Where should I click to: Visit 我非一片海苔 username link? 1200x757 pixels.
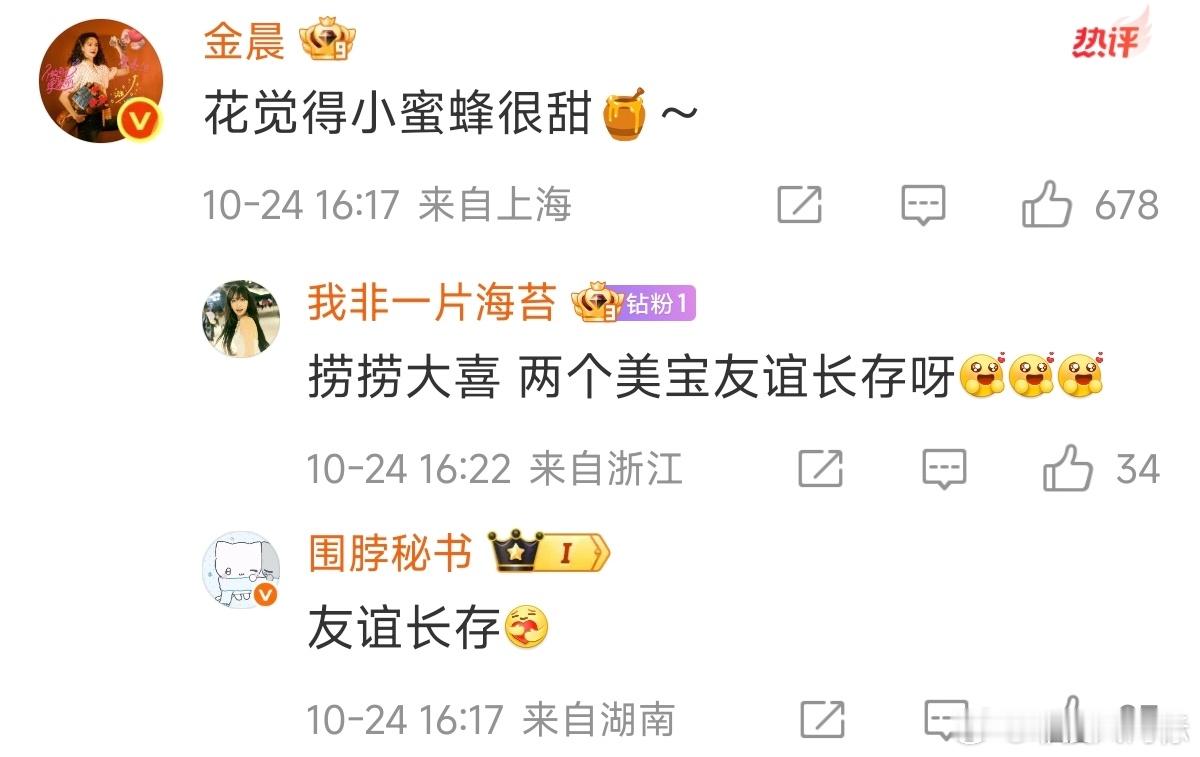click(x=431, y=302)
